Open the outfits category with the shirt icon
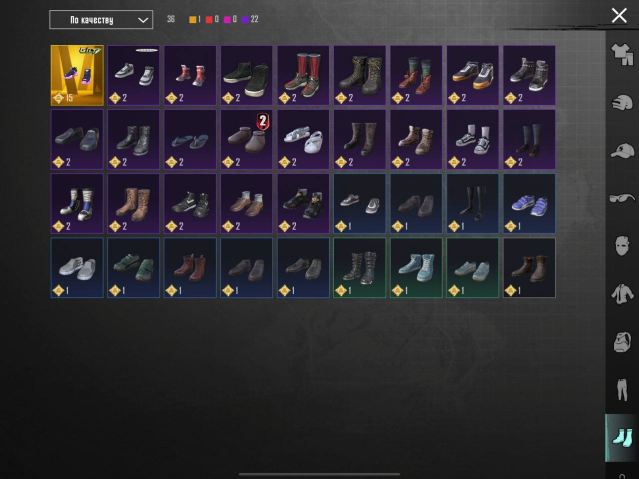 [x=622, y=54]
